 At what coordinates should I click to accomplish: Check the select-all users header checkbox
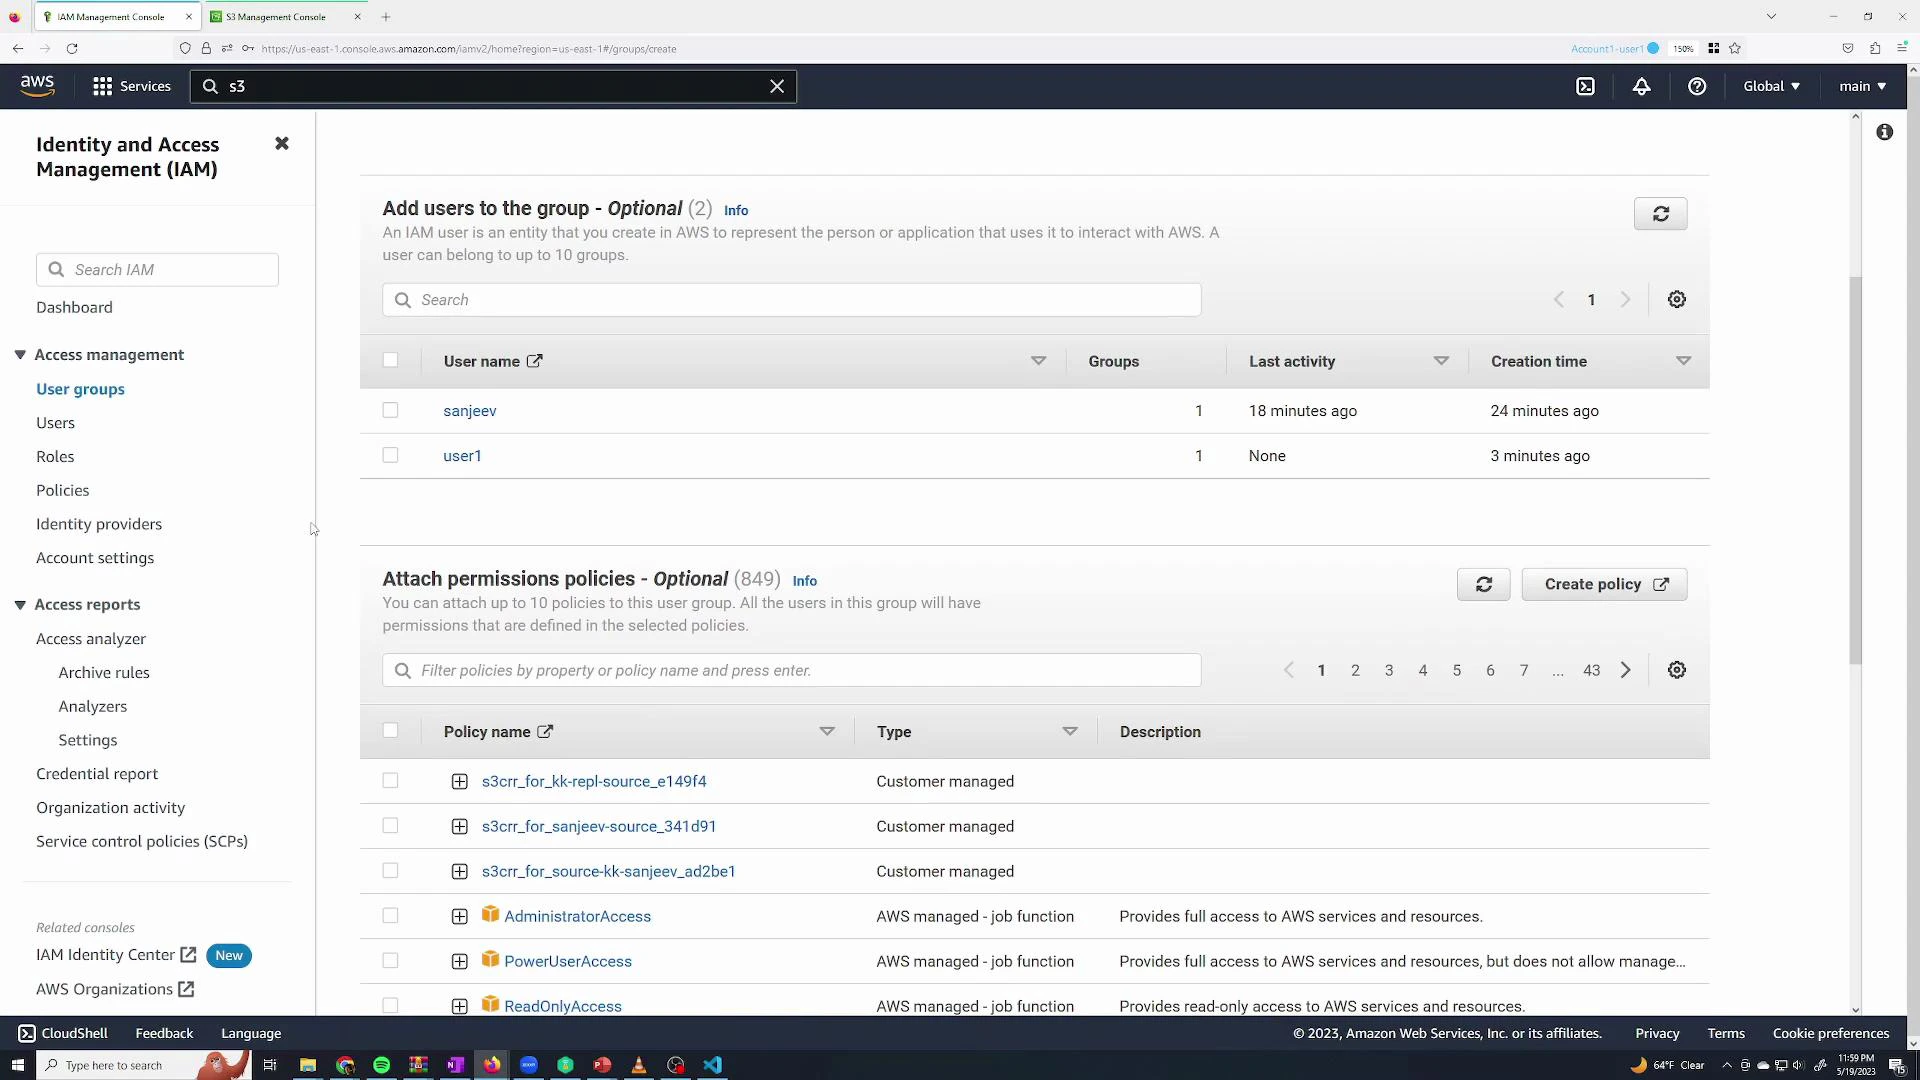pos(390,360)
